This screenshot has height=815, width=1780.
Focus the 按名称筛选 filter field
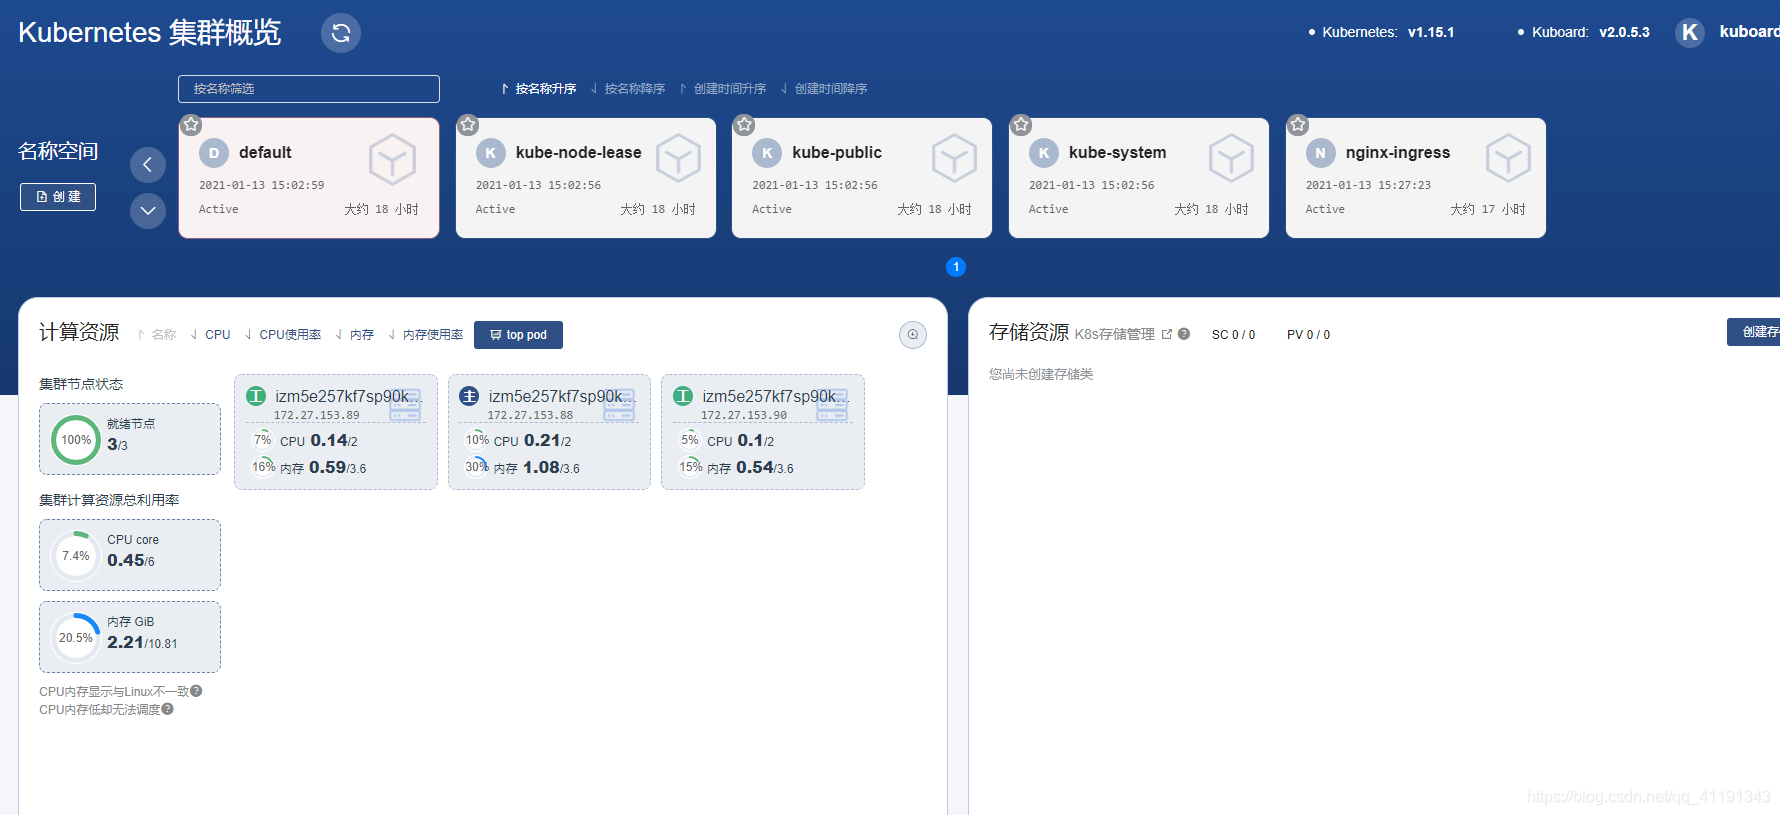click(309, 89)
